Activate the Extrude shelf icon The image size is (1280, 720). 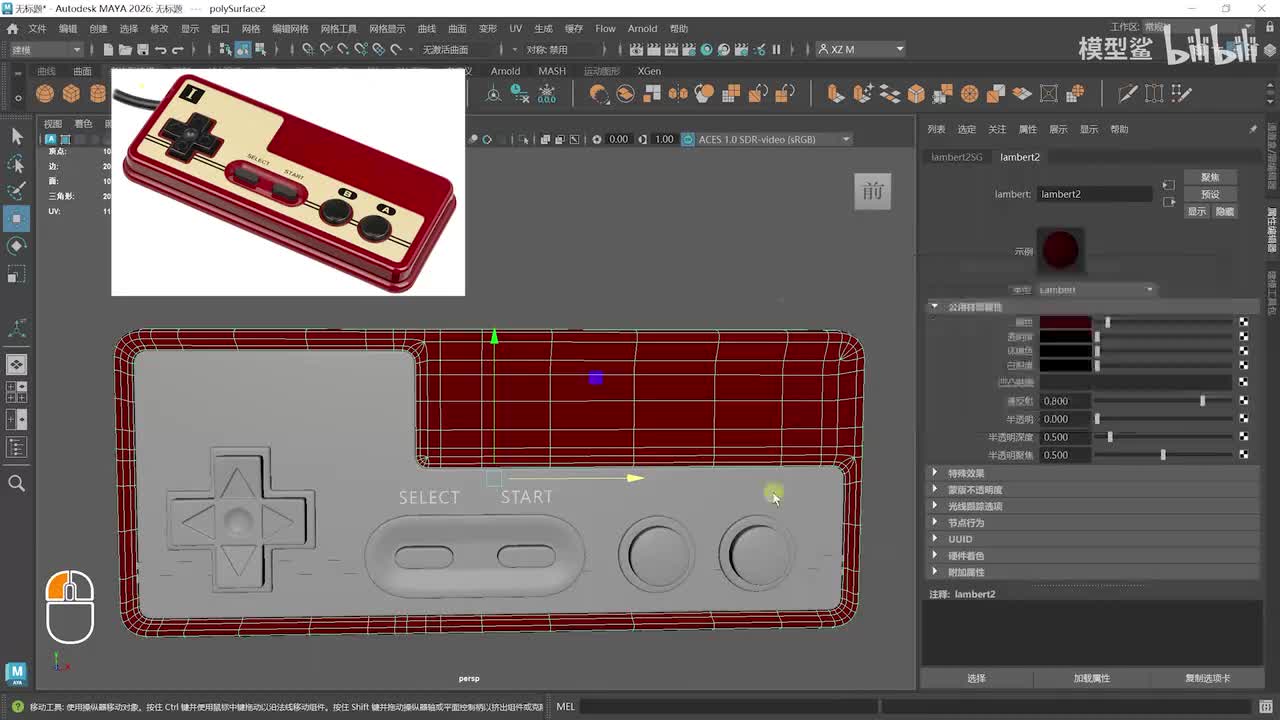[x=837, y=93]
